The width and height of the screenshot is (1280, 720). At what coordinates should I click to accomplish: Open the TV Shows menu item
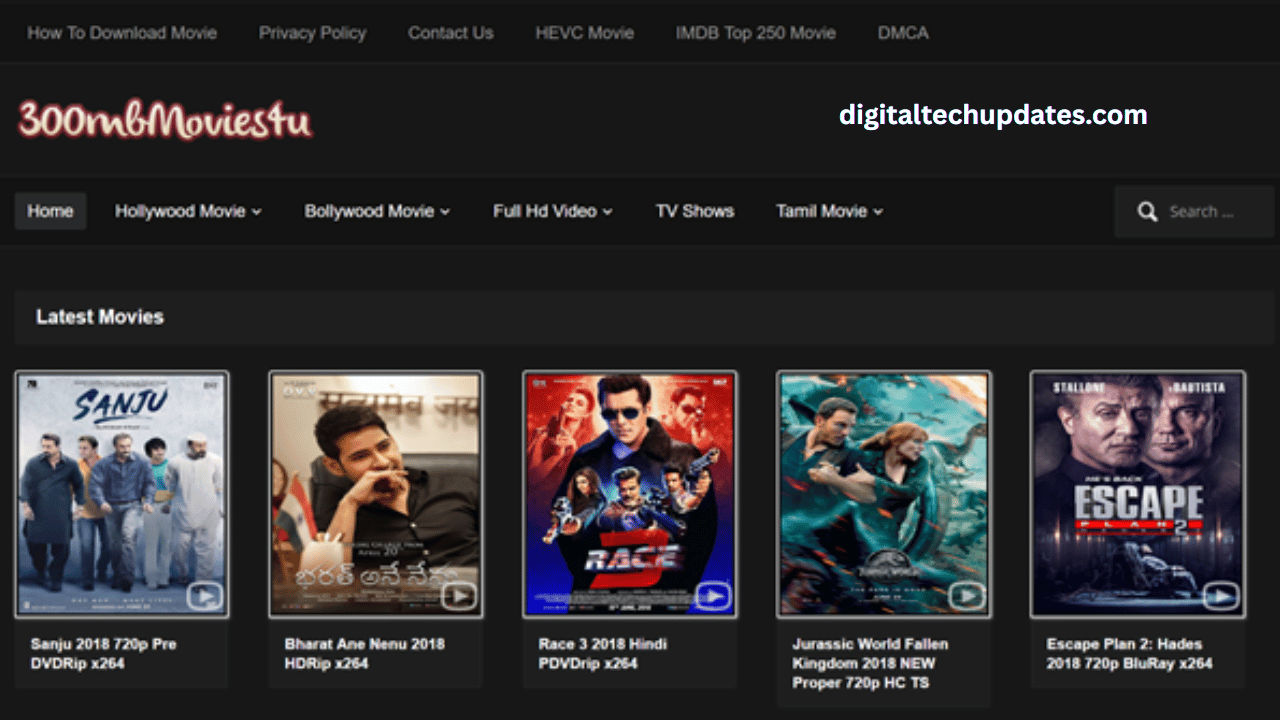(695, 211)
